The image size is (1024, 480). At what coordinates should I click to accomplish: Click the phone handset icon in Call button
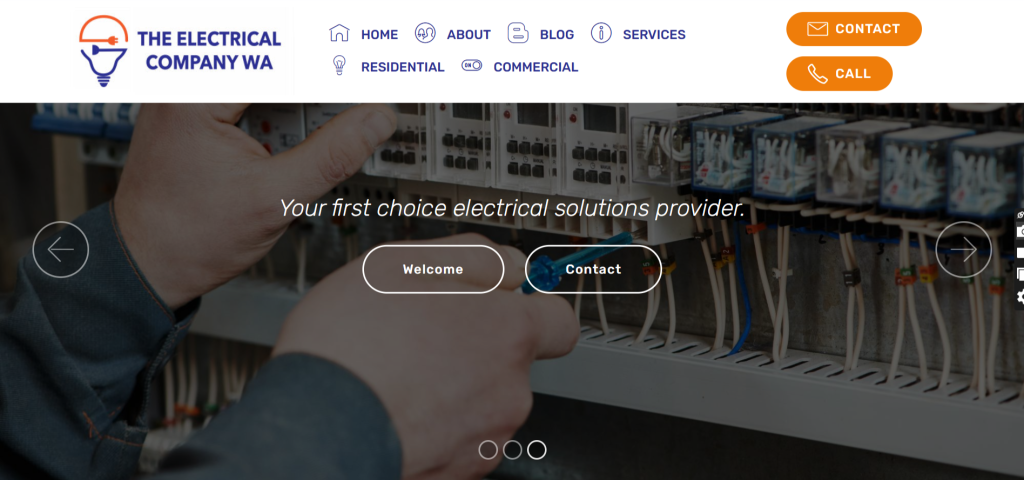point(818,74)
